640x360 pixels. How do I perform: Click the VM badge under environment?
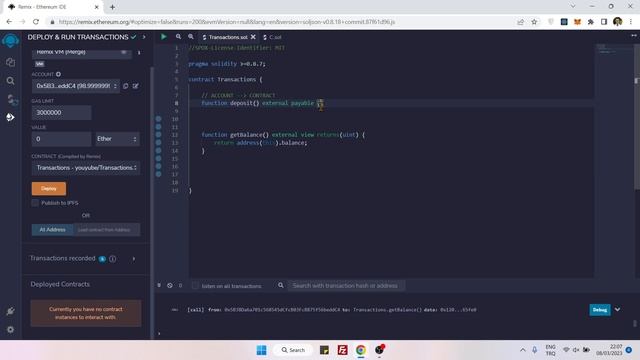(x=39, y=64)
